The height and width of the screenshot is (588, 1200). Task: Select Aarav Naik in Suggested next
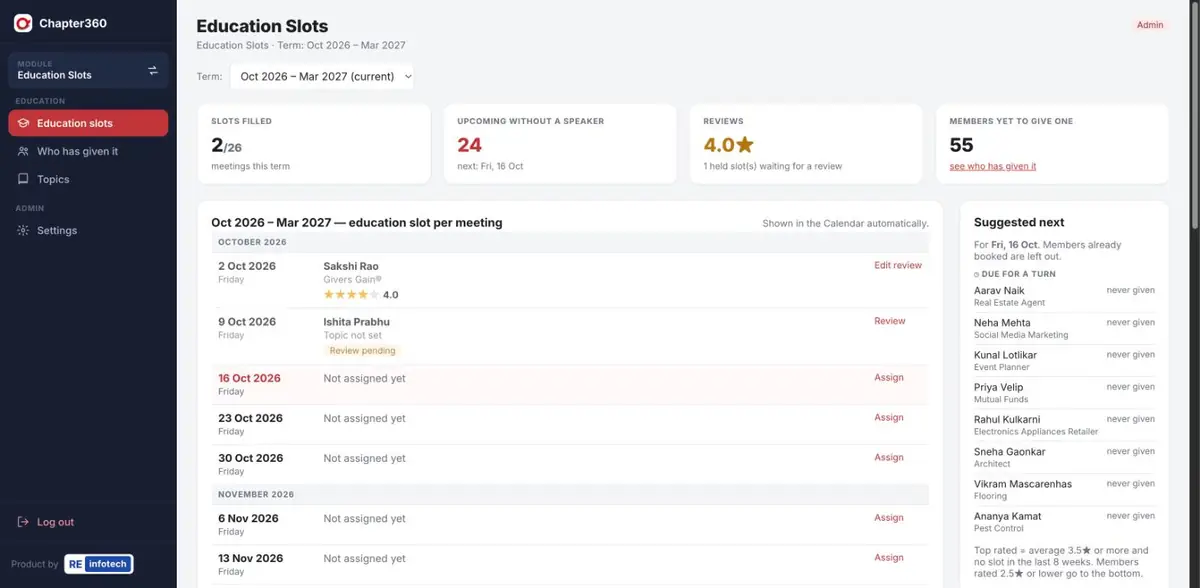[x=1064, y=296]
